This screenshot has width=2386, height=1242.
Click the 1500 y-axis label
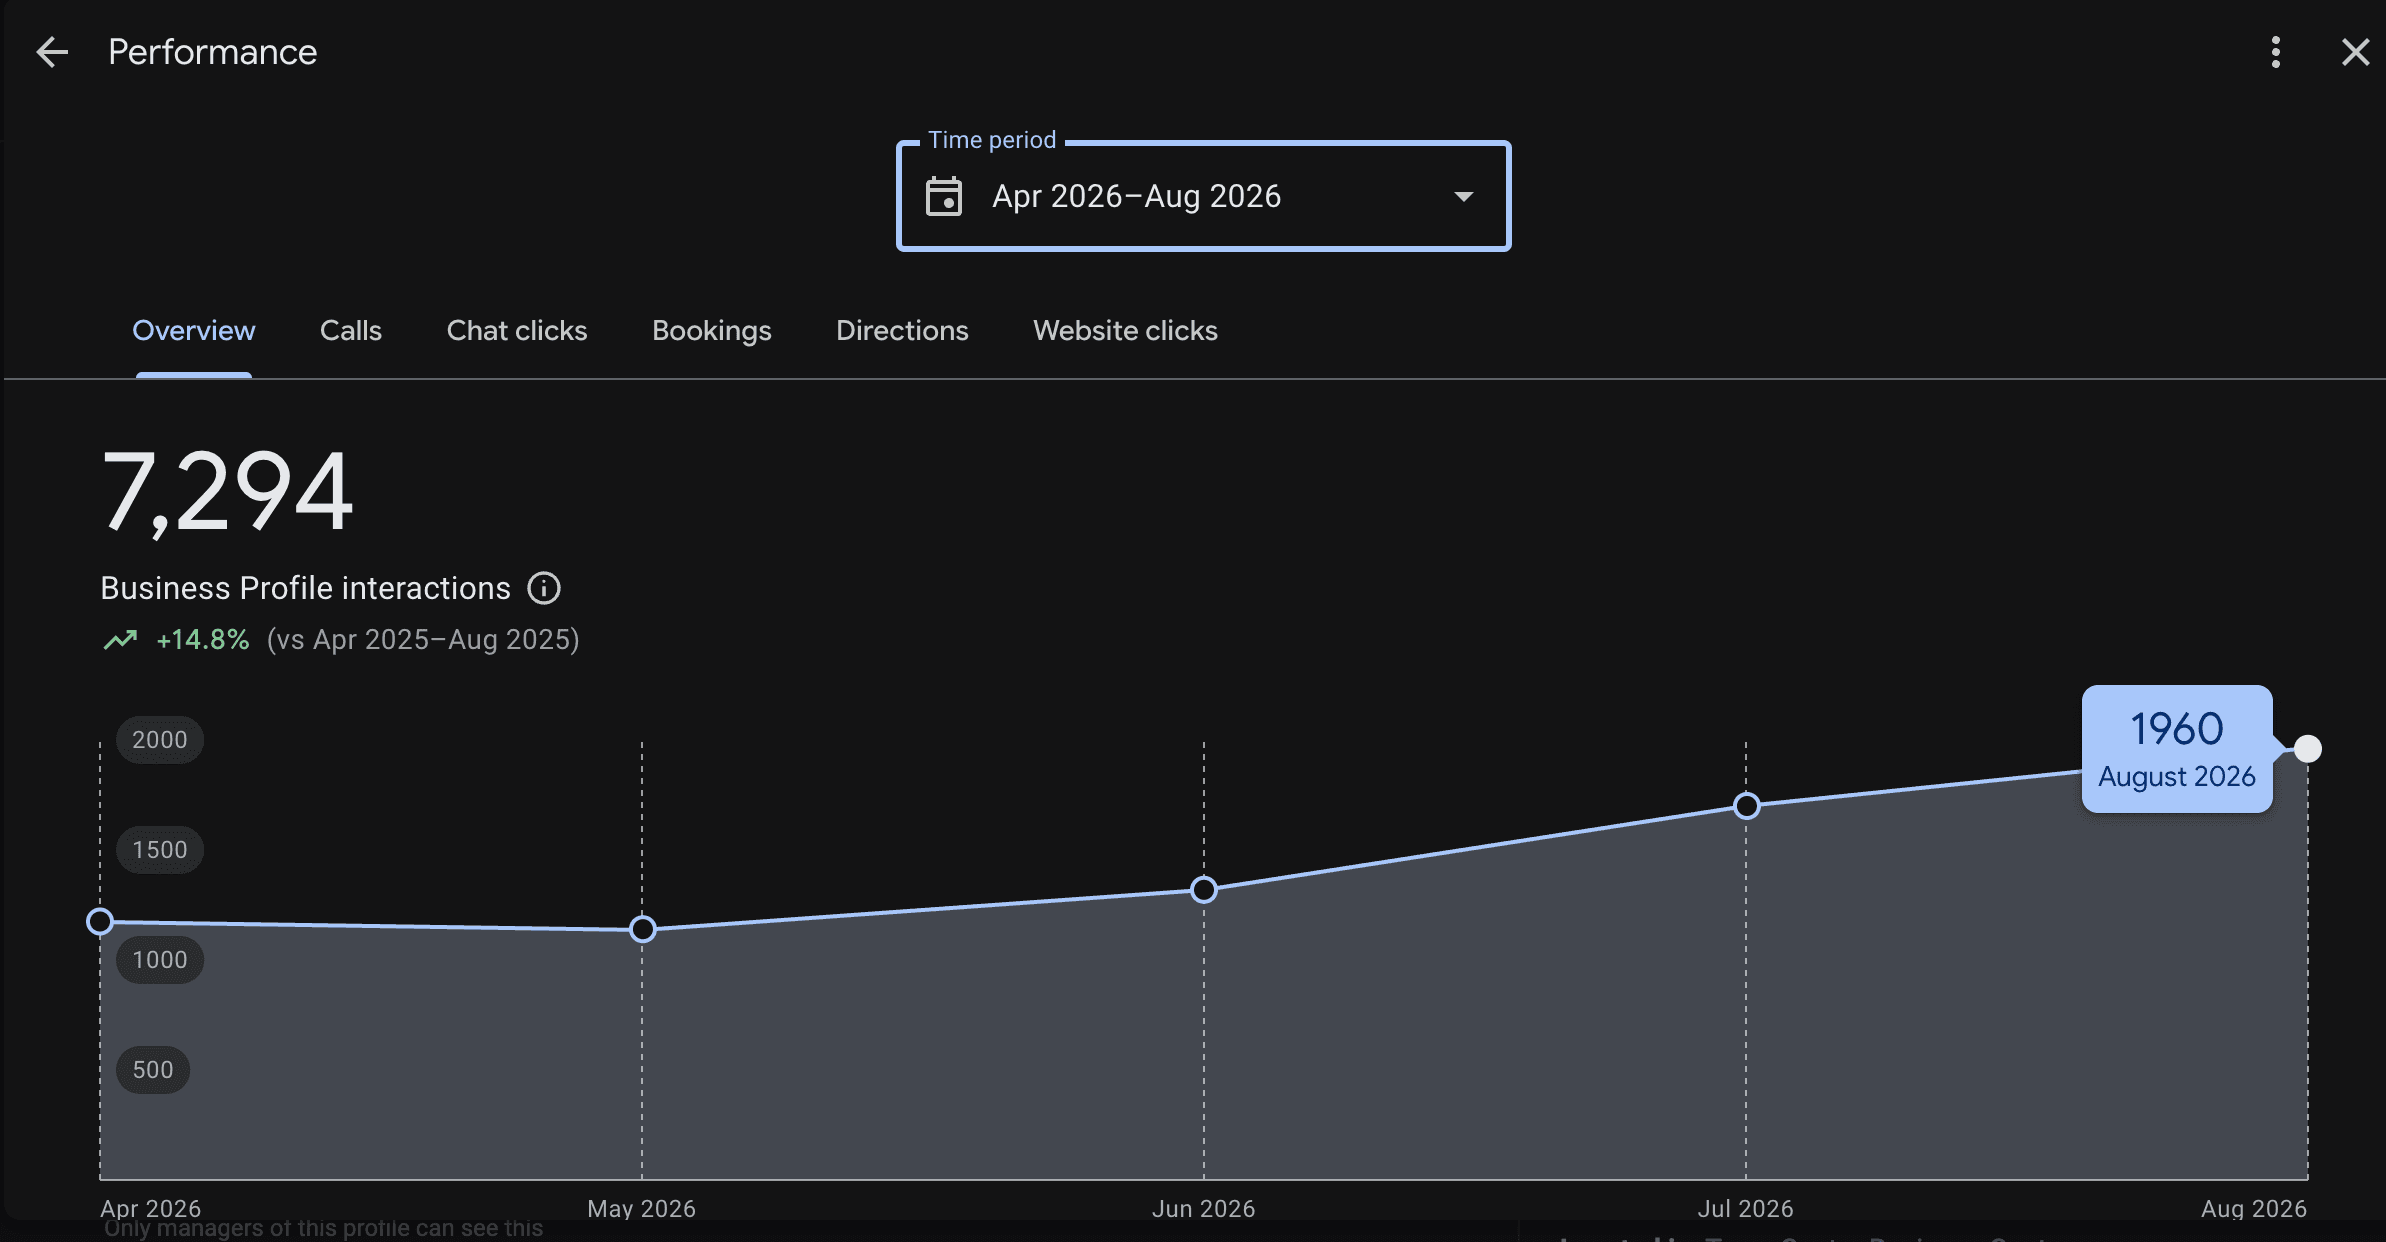point(160,850)
